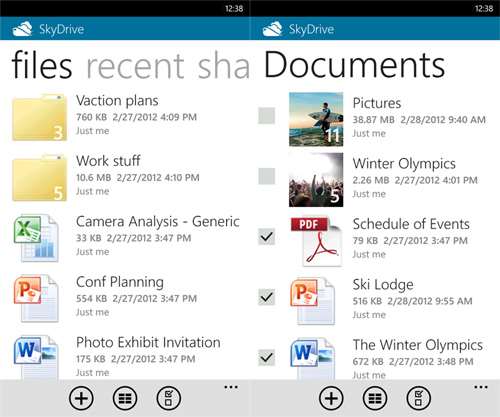Check the box next to Pictures

pos(266,116)
